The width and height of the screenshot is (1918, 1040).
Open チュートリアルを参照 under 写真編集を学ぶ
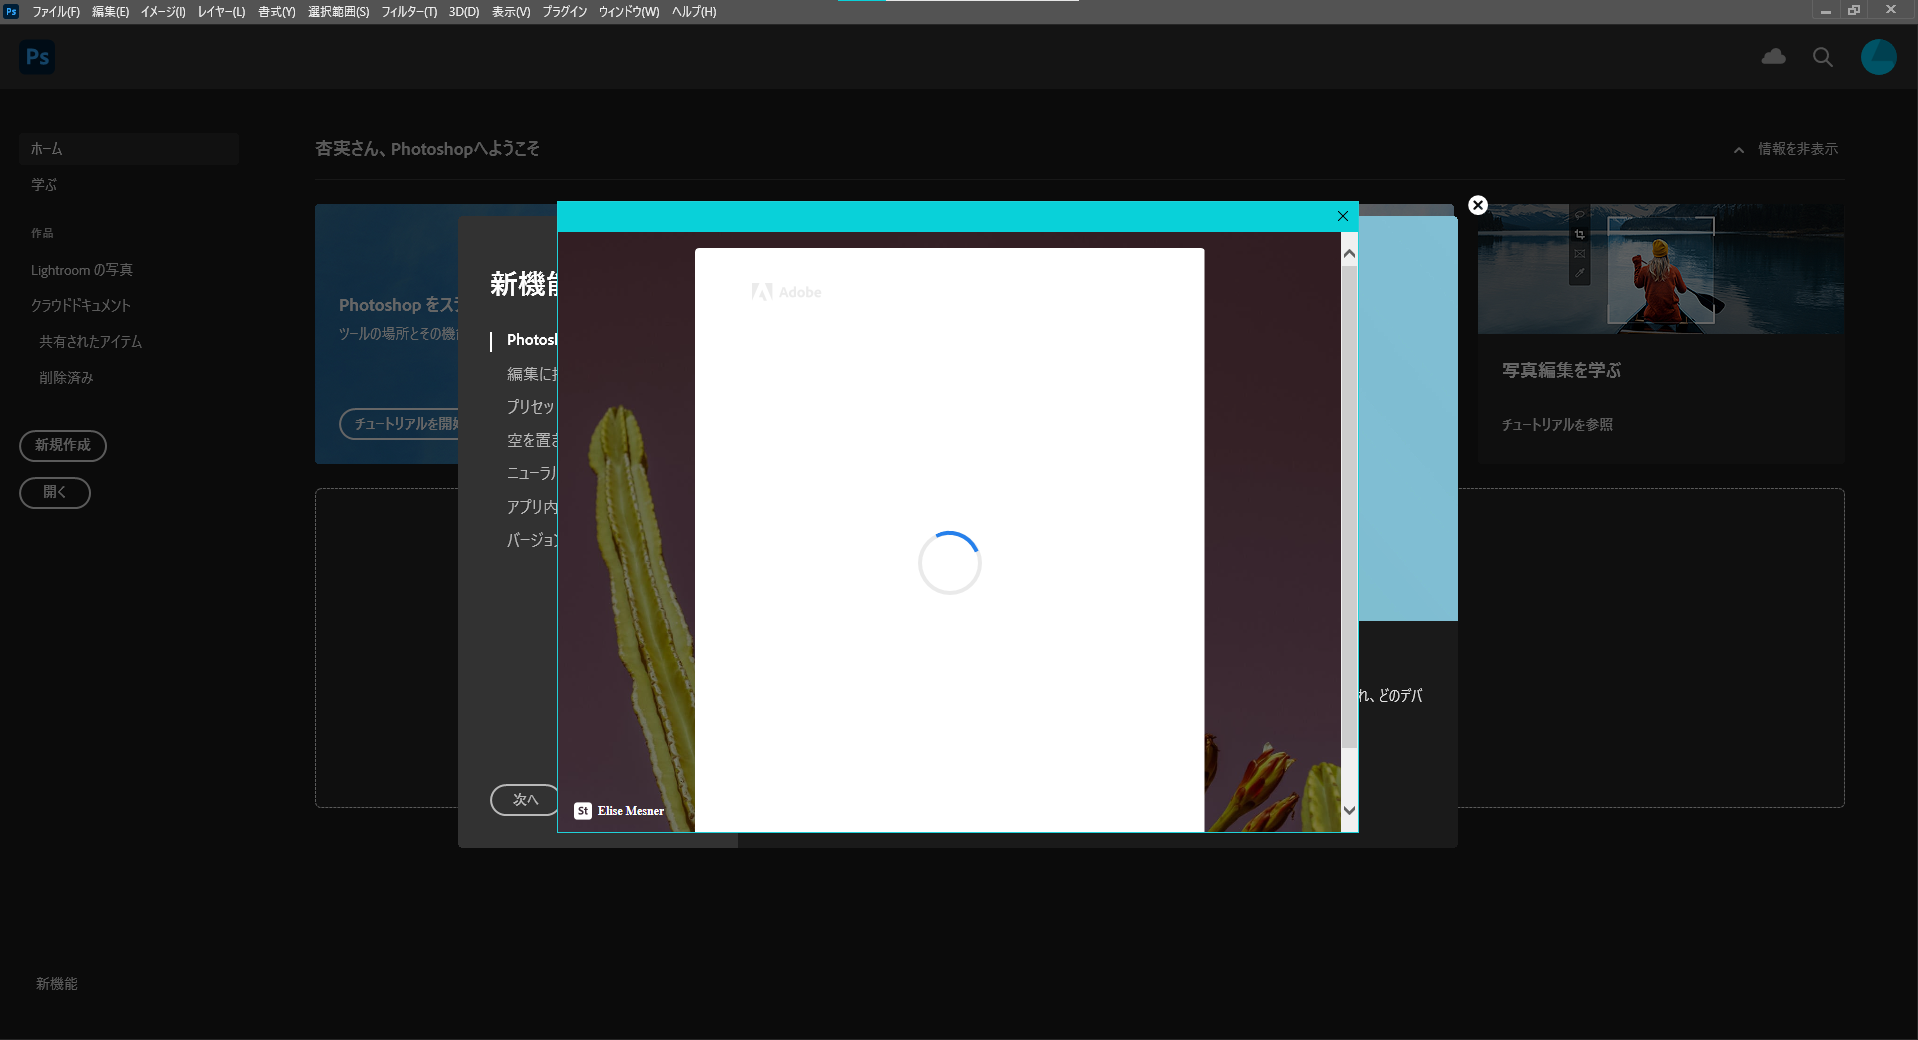1555,424
